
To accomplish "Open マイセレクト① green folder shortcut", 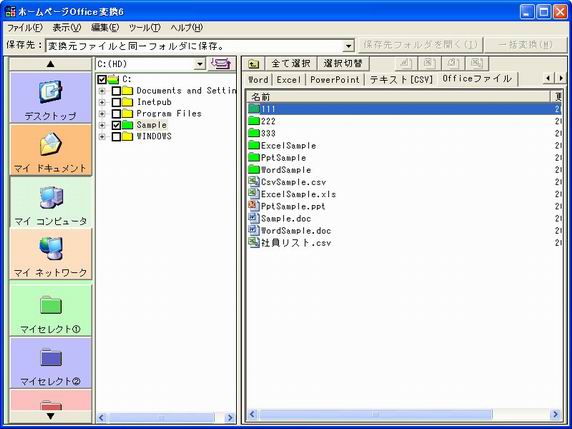I will pos(51,310).
